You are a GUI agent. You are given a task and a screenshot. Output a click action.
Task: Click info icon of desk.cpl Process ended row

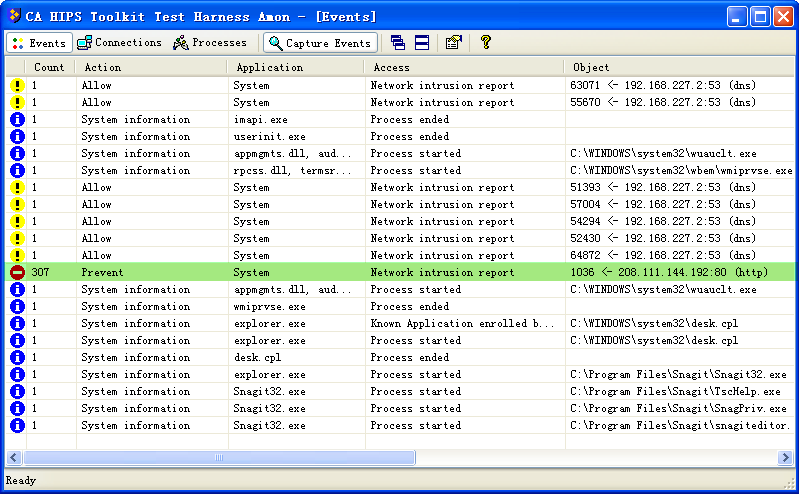(17, 357)
